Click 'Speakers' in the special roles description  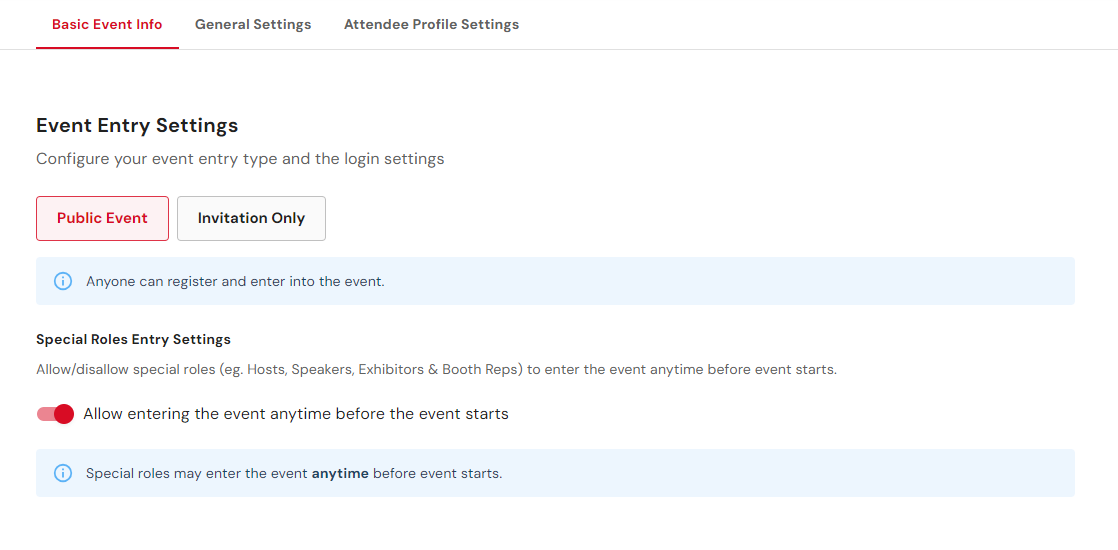click(319, 371)
